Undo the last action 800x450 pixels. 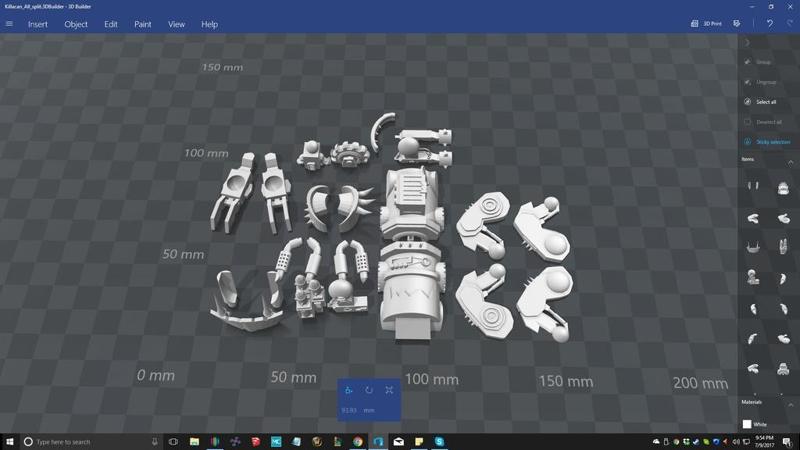click(x=769, y=23)
